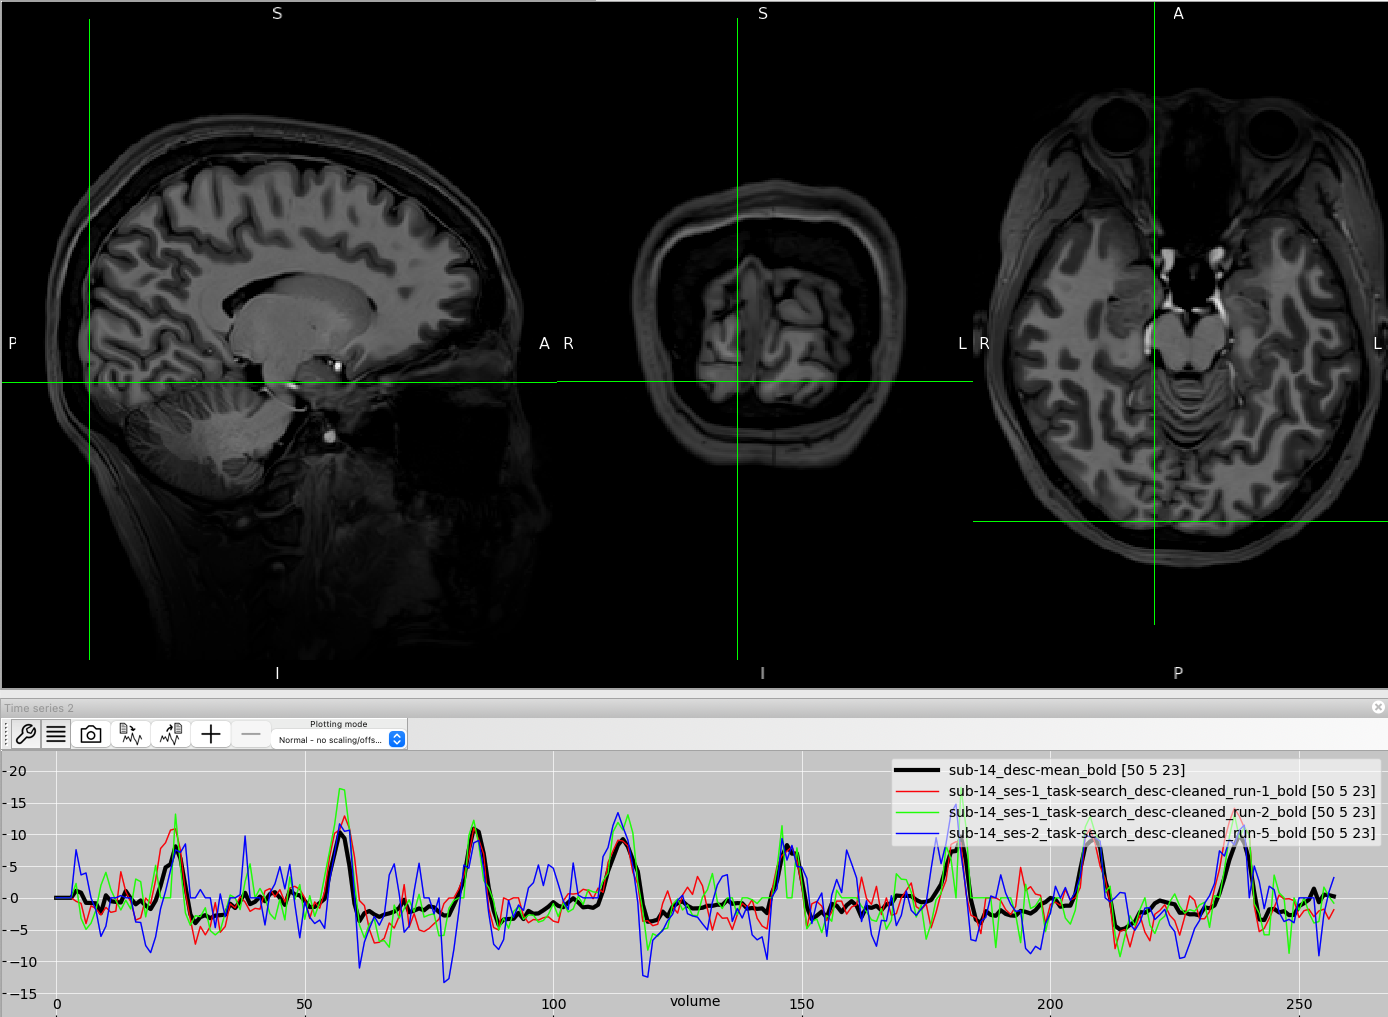
Task: Take a screenshot with the camera icon
Action: tap(91, 735)
